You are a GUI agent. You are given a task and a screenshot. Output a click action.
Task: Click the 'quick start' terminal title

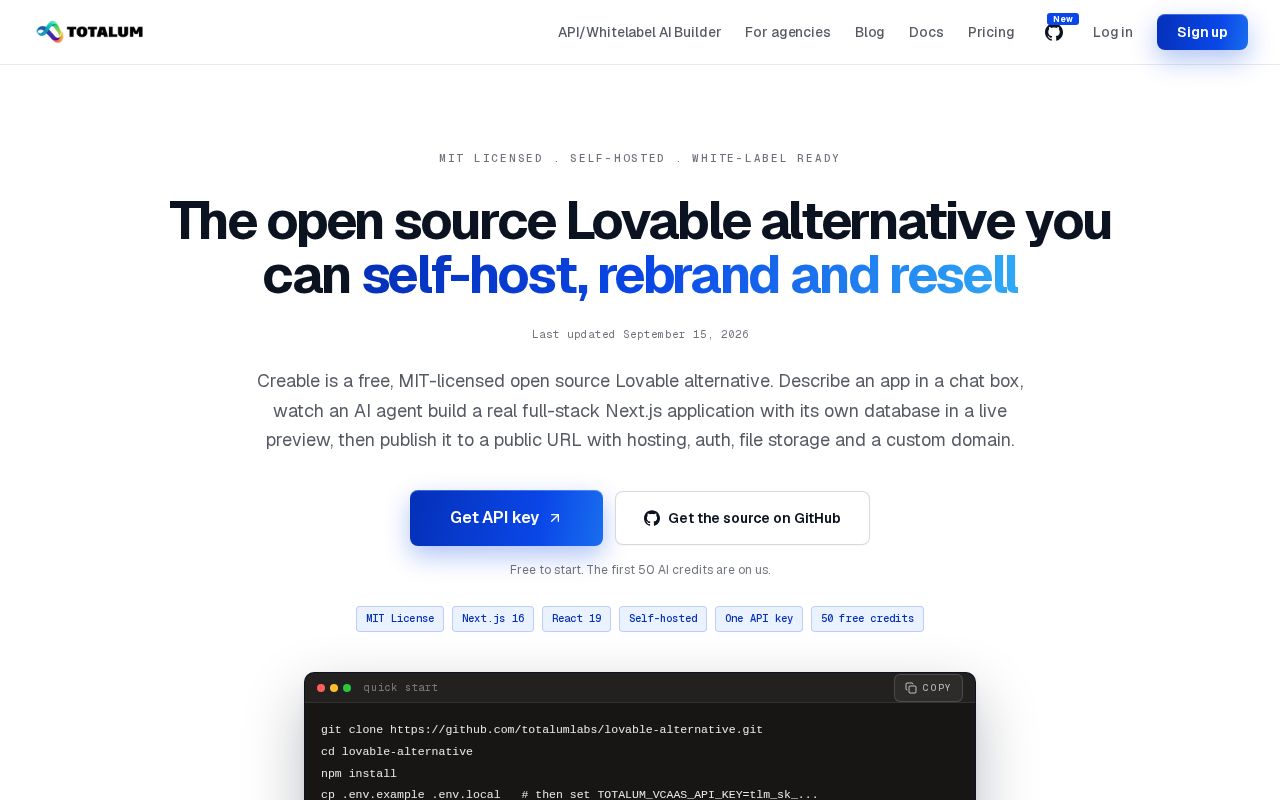(400, 688)
